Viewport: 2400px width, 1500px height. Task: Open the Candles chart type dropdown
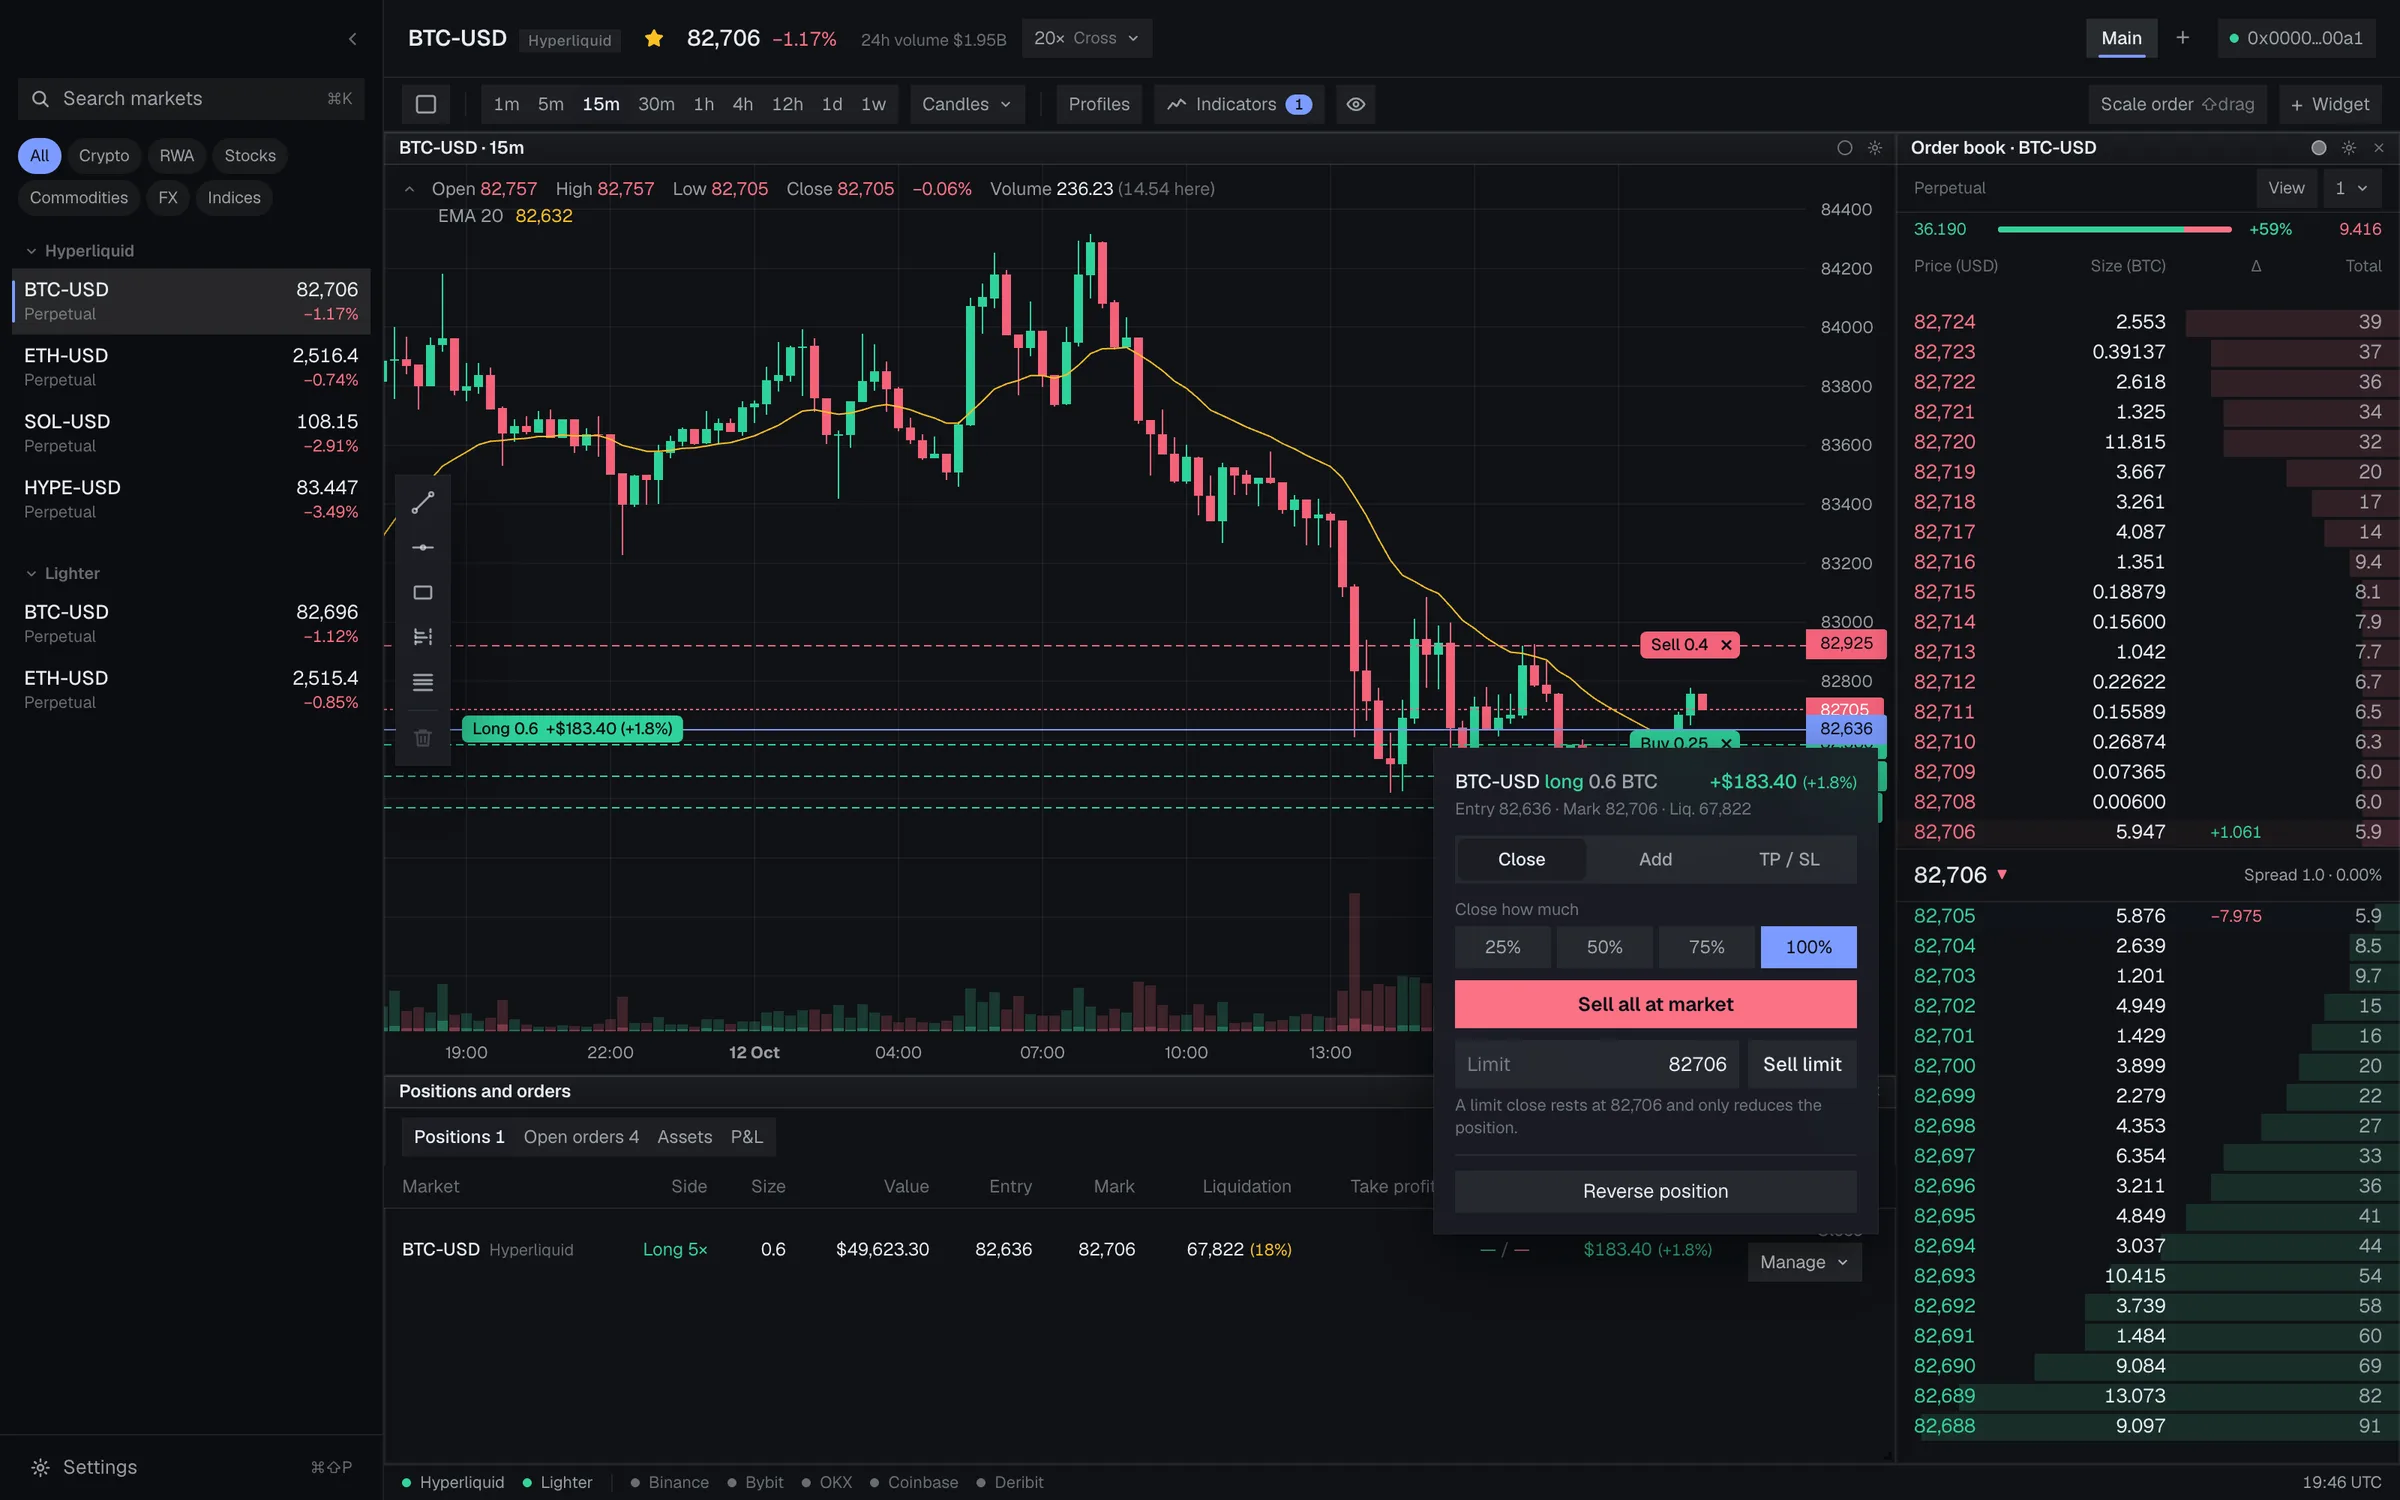[967, 104]
